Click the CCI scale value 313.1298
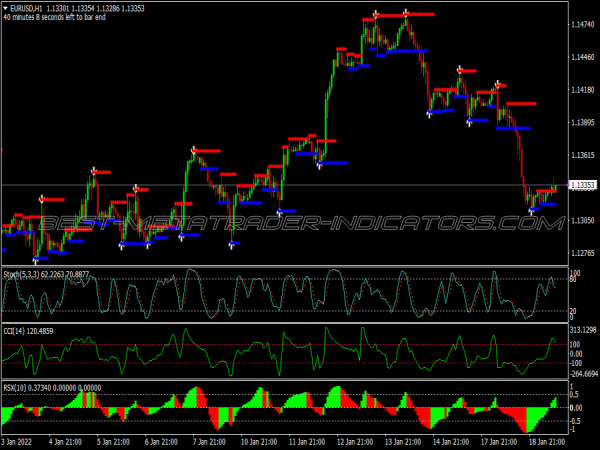 (584, 330)
